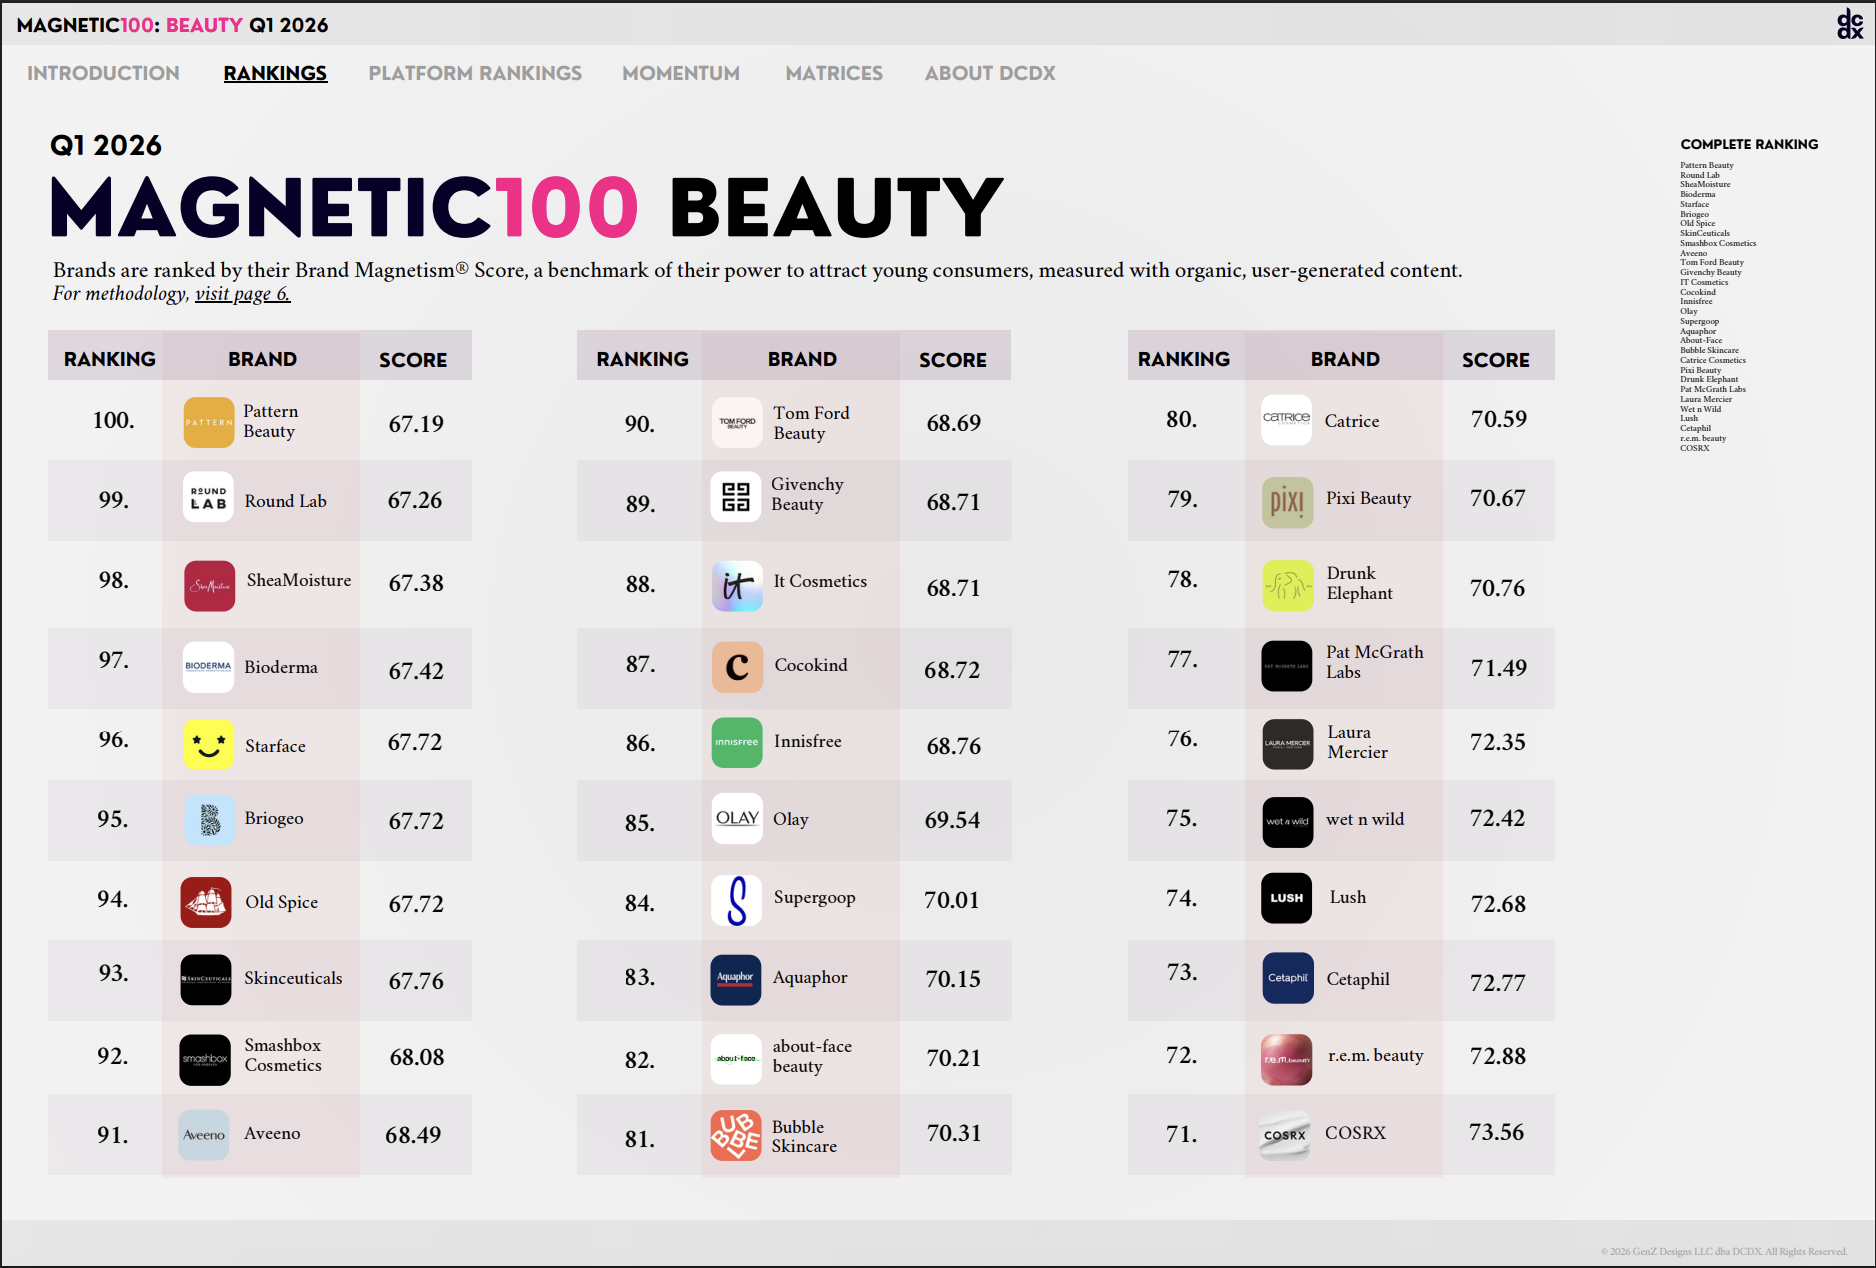
Task: Click the Skinceuticals black logo
Action: point(206,979)
